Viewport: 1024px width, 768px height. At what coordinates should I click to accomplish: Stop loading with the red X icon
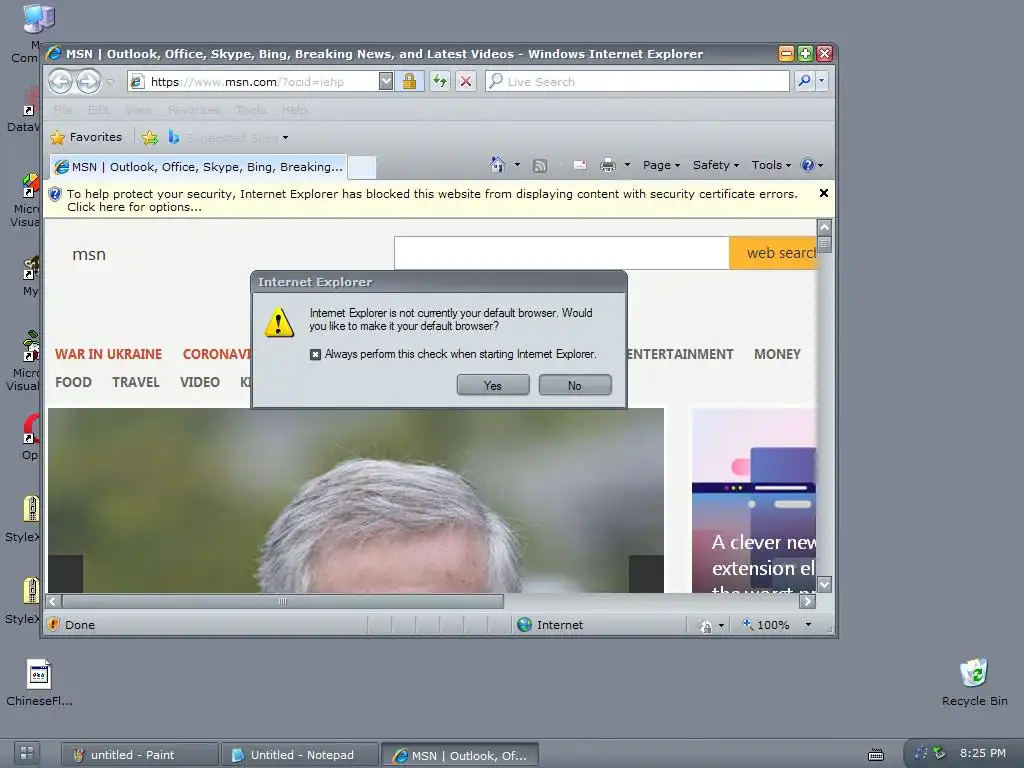click(466, 82)
